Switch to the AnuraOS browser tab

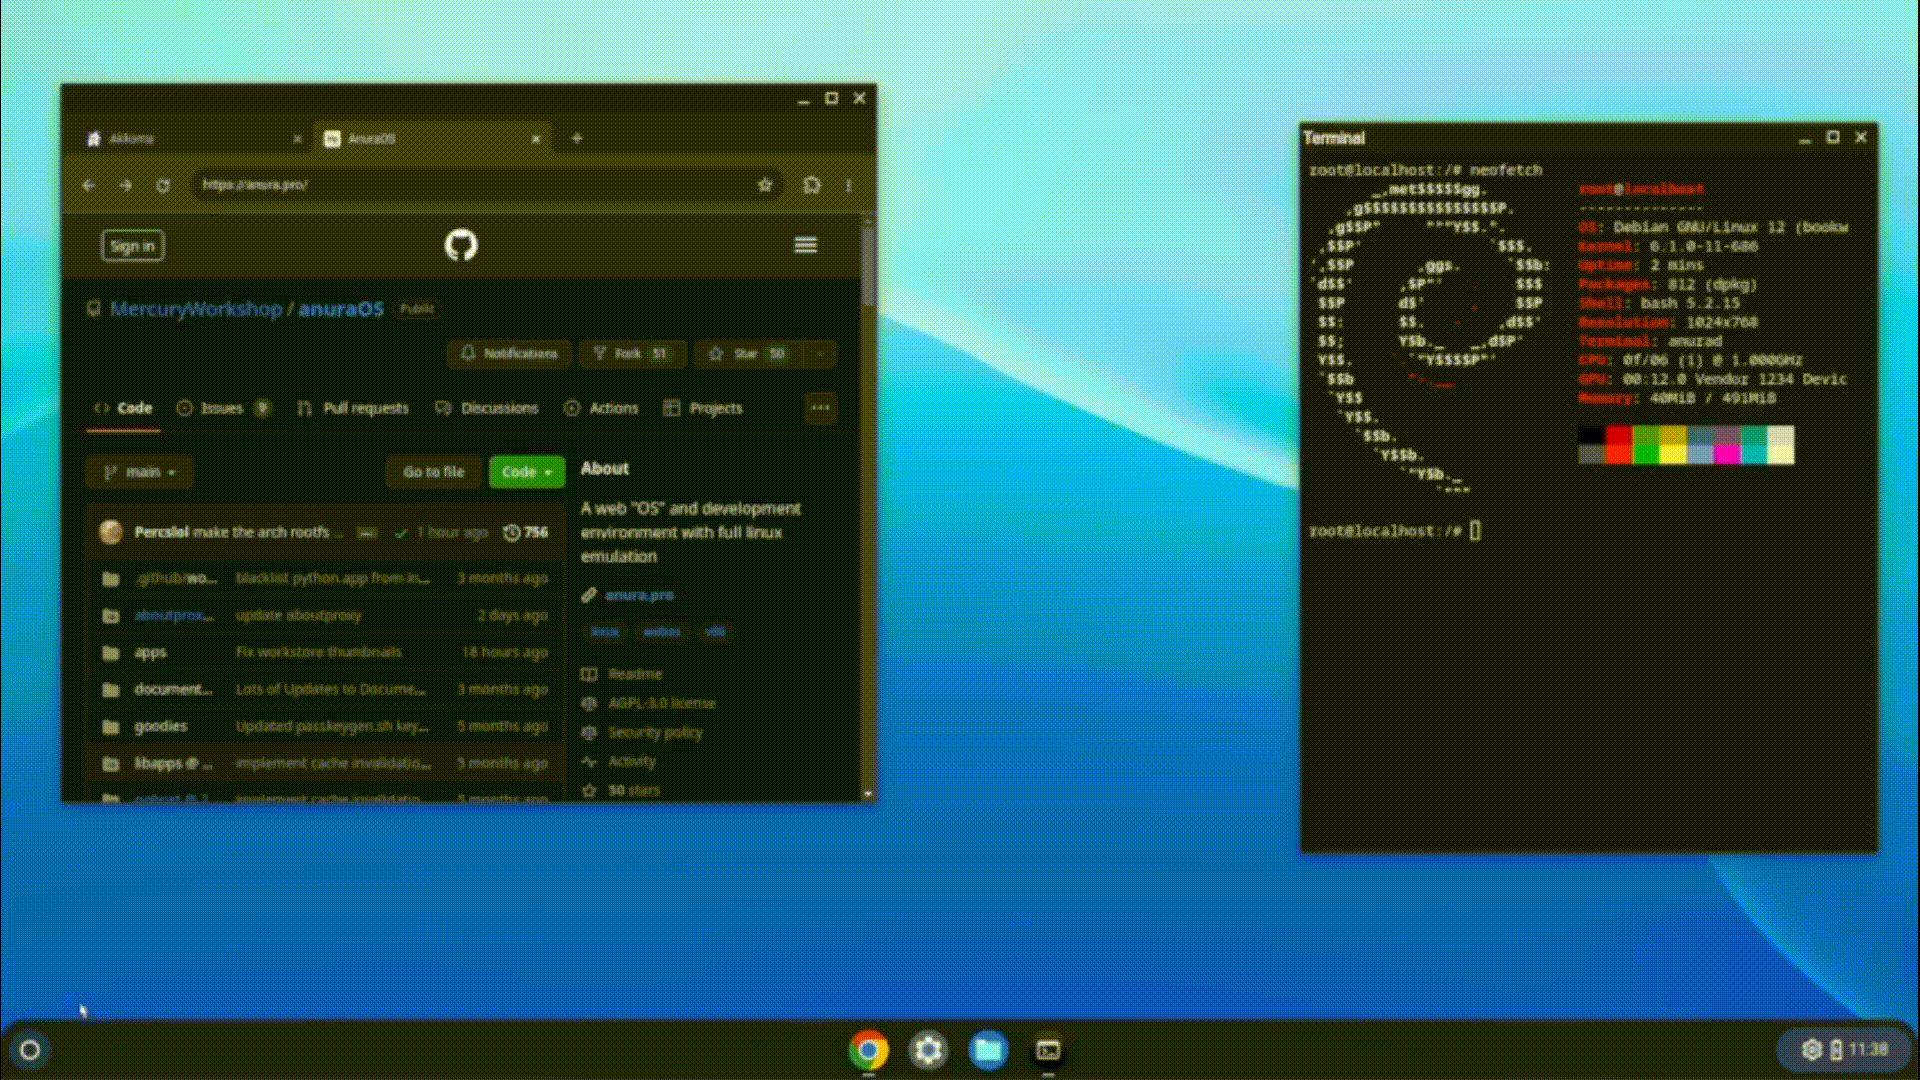click(432, 139)
